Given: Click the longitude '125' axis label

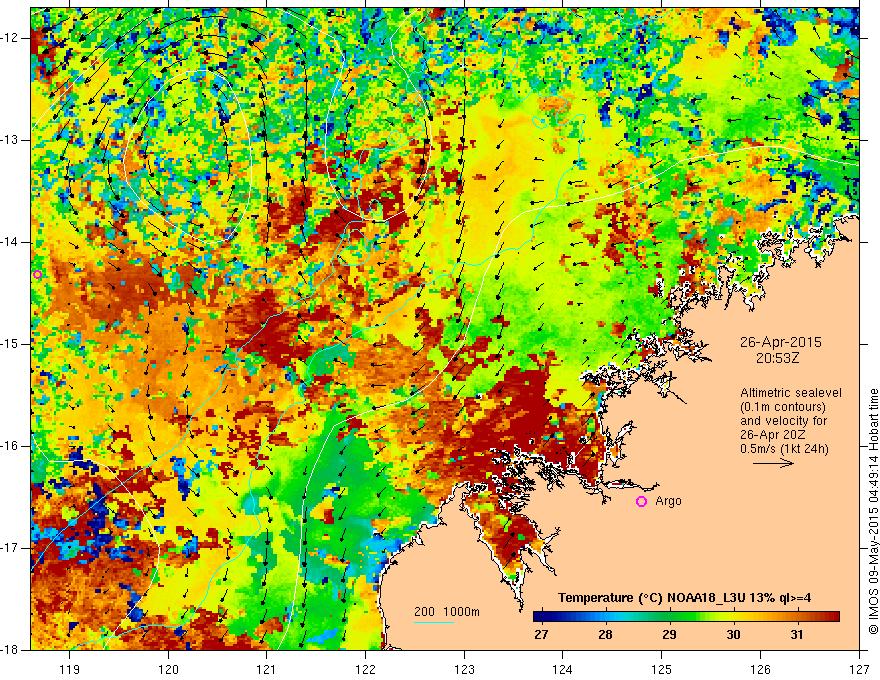Looking at the screenshot, I should (662, 669).
